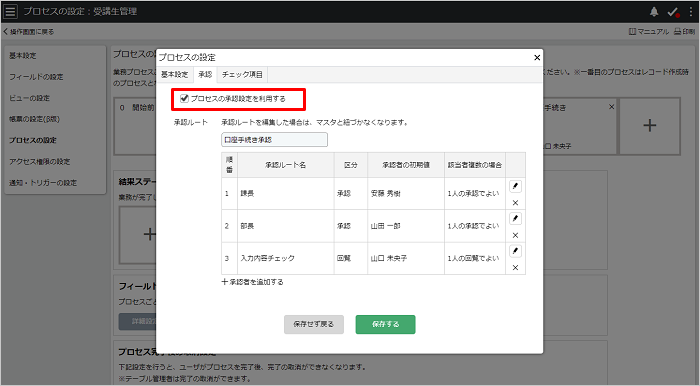The width and height of the screenshot is (700, 386).
Task: Remove the 入力内容チェック row with X icon
Action: pos(515,267)
